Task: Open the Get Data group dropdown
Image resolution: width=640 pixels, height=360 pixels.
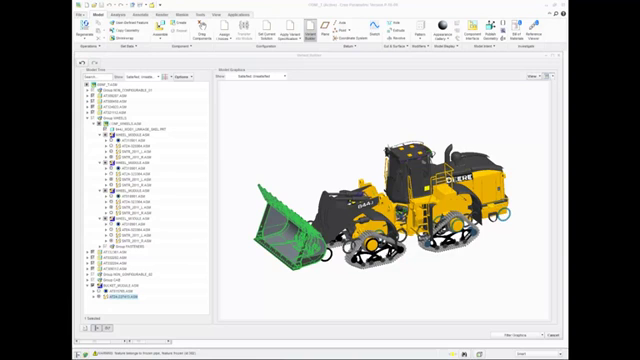Action: point(129,47)
